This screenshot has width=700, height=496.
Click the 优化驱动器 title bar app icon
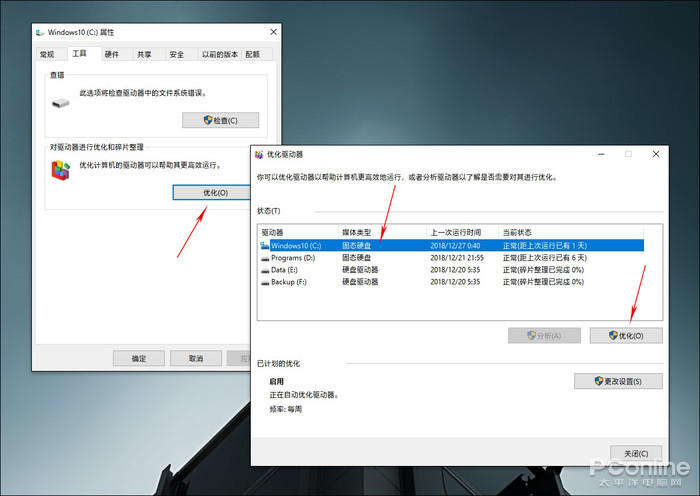pyautogui.click(x=259, y=154)
